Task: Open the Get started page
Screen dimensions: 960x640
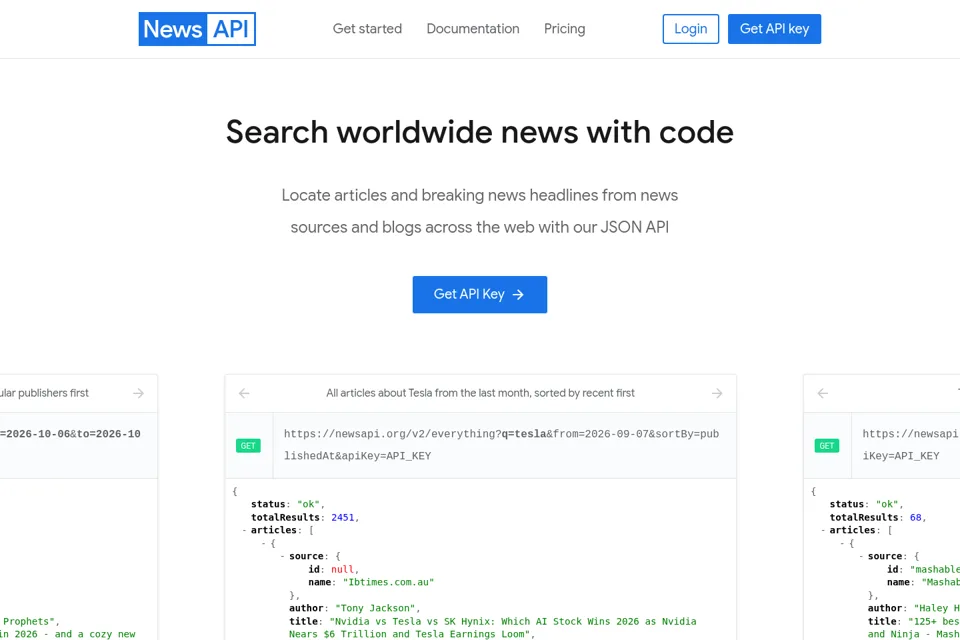Action: [367, 29]
